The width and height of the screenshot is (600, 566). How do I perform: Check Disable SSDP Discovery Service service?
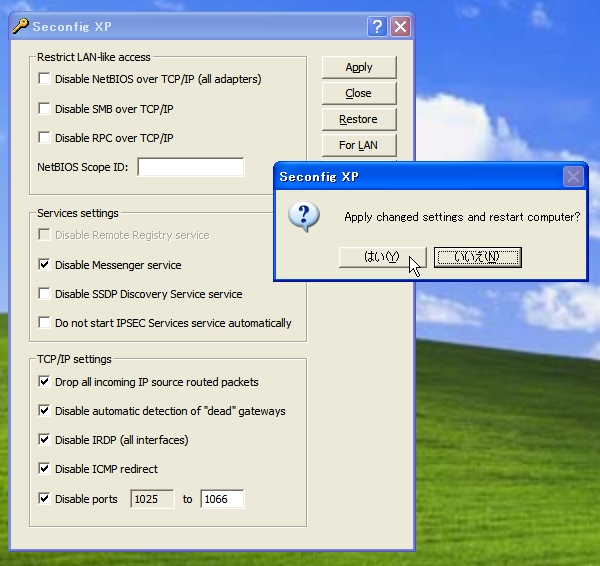pos(44,294)
